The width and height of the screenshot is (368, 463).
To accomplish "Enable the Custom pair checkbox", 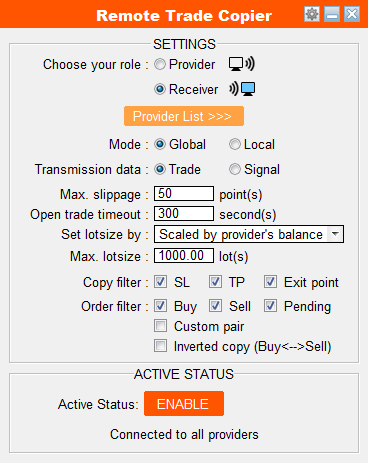I will click(x=160, y=326).
